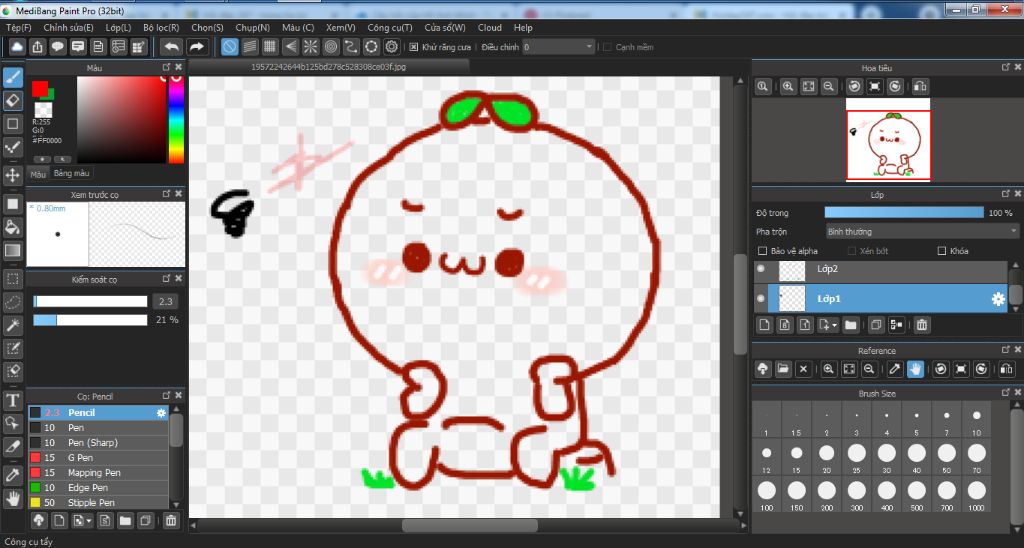
Task: Click the red foreground color swatch
Action: 39,89
